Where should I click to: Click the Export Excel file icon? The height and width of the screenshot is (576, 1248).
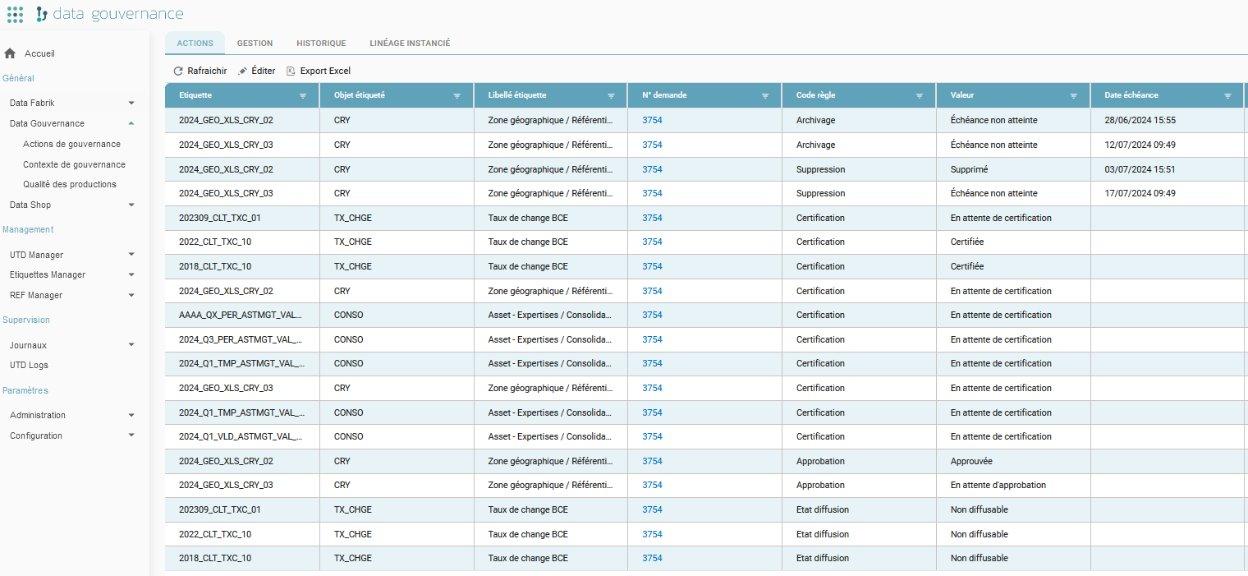click(291, 71)
